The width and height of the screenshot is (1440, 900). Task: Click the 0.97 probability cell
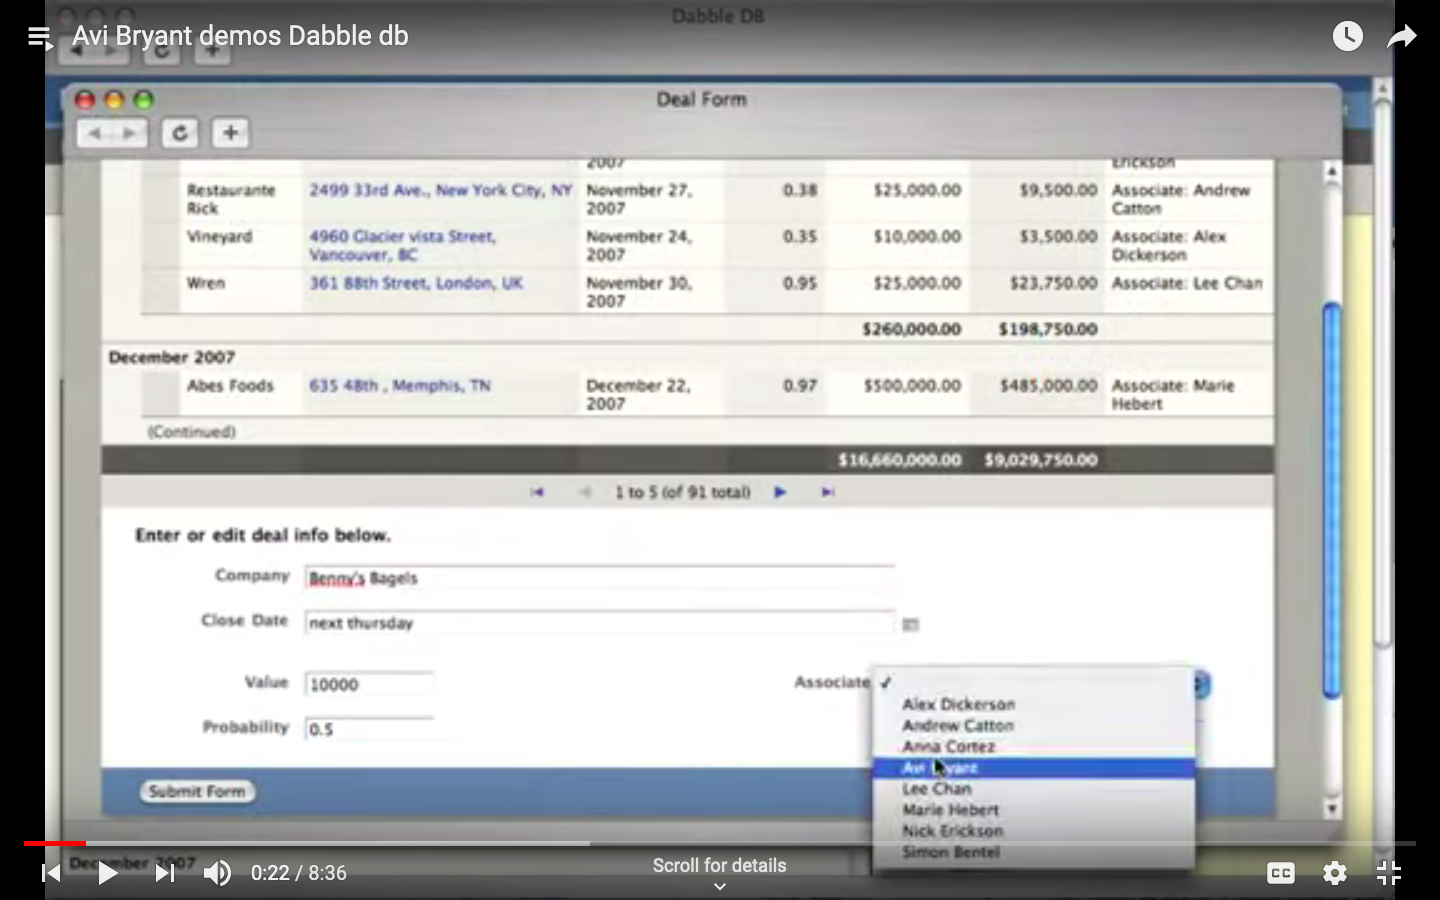coord(800,385)
